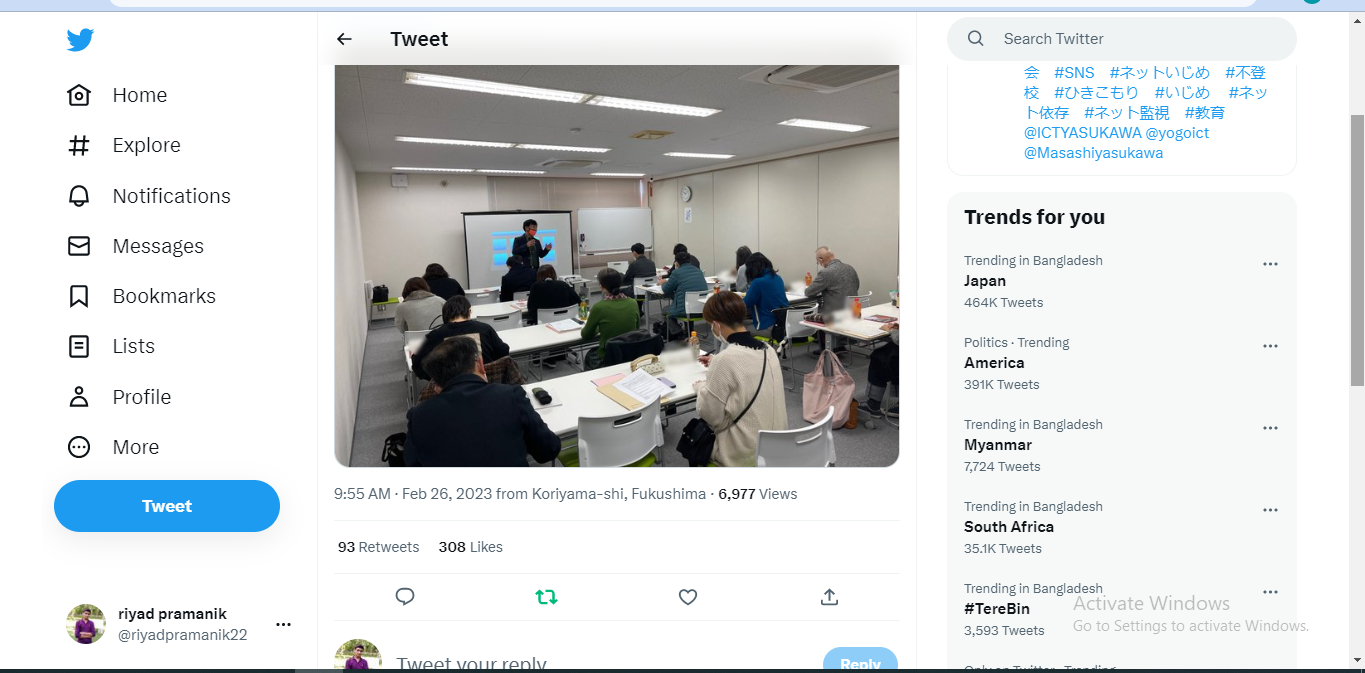The width and height of the screenshot is (1365, 673).
Task: Open account menu beside riyad pramanik
Action: (283, 624)
